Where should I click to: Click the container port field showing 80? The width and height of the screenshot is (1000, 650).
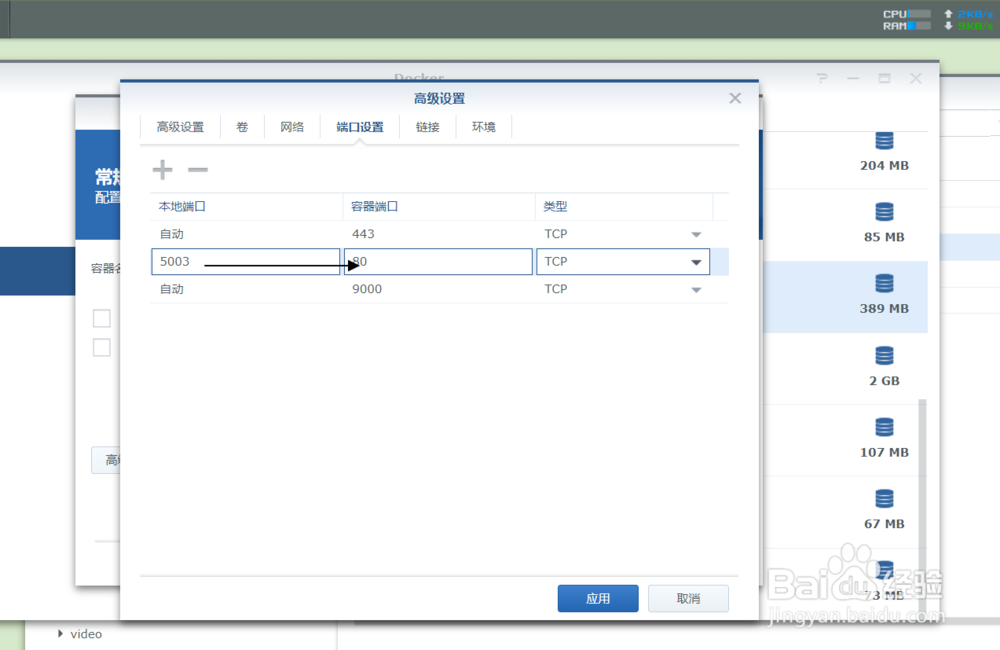point(438,262)
